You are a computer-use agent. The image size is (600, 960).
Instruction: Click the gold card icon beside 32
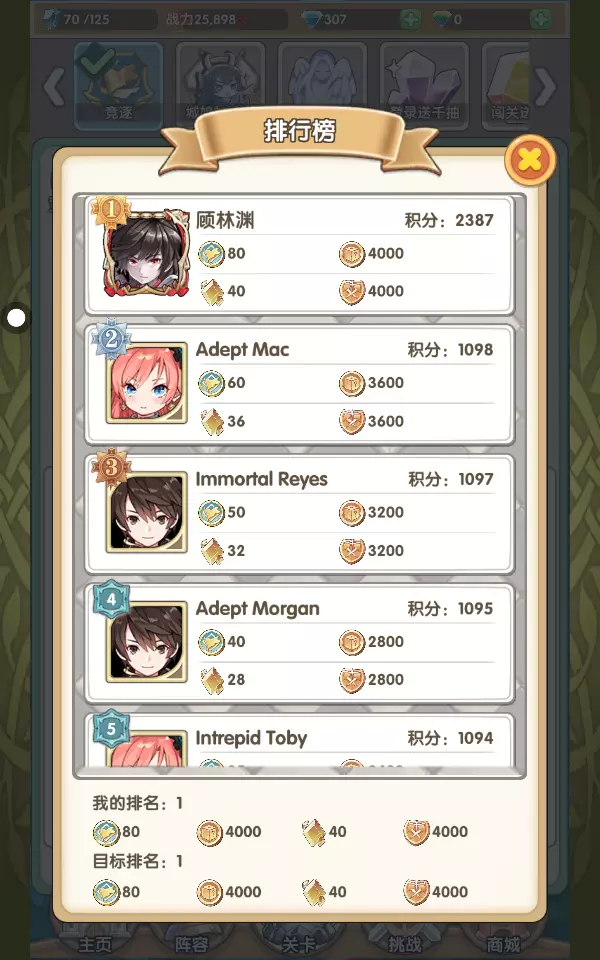tap(212, 550)
